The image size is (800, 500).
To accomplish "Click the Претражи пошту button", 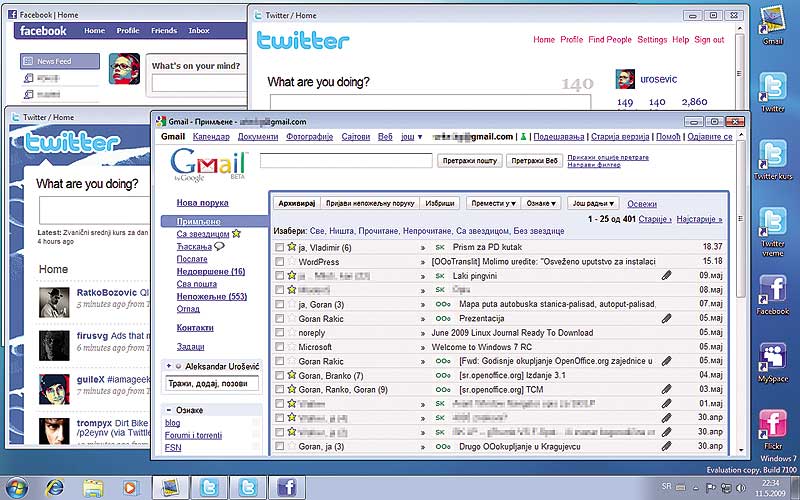I will 470,161.
